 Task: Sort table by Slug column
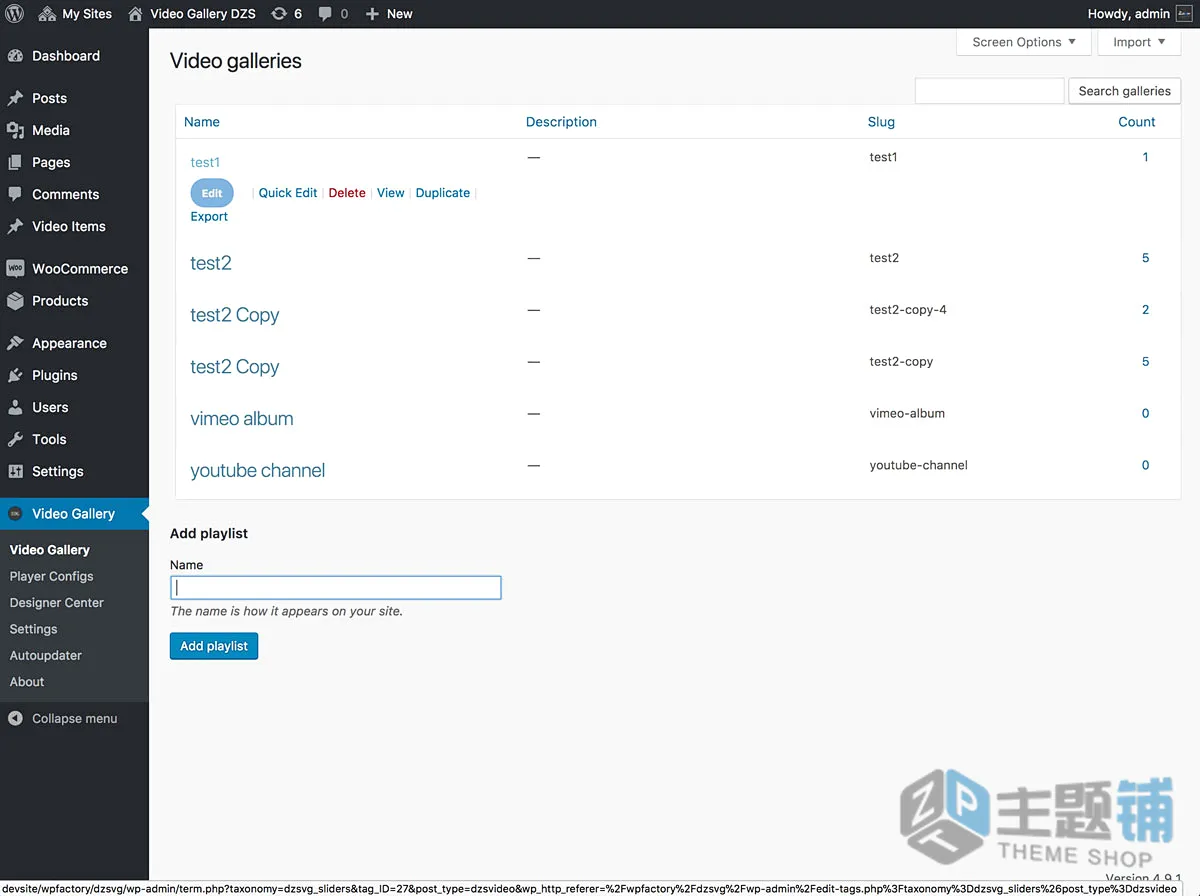[x=881, y=122]
